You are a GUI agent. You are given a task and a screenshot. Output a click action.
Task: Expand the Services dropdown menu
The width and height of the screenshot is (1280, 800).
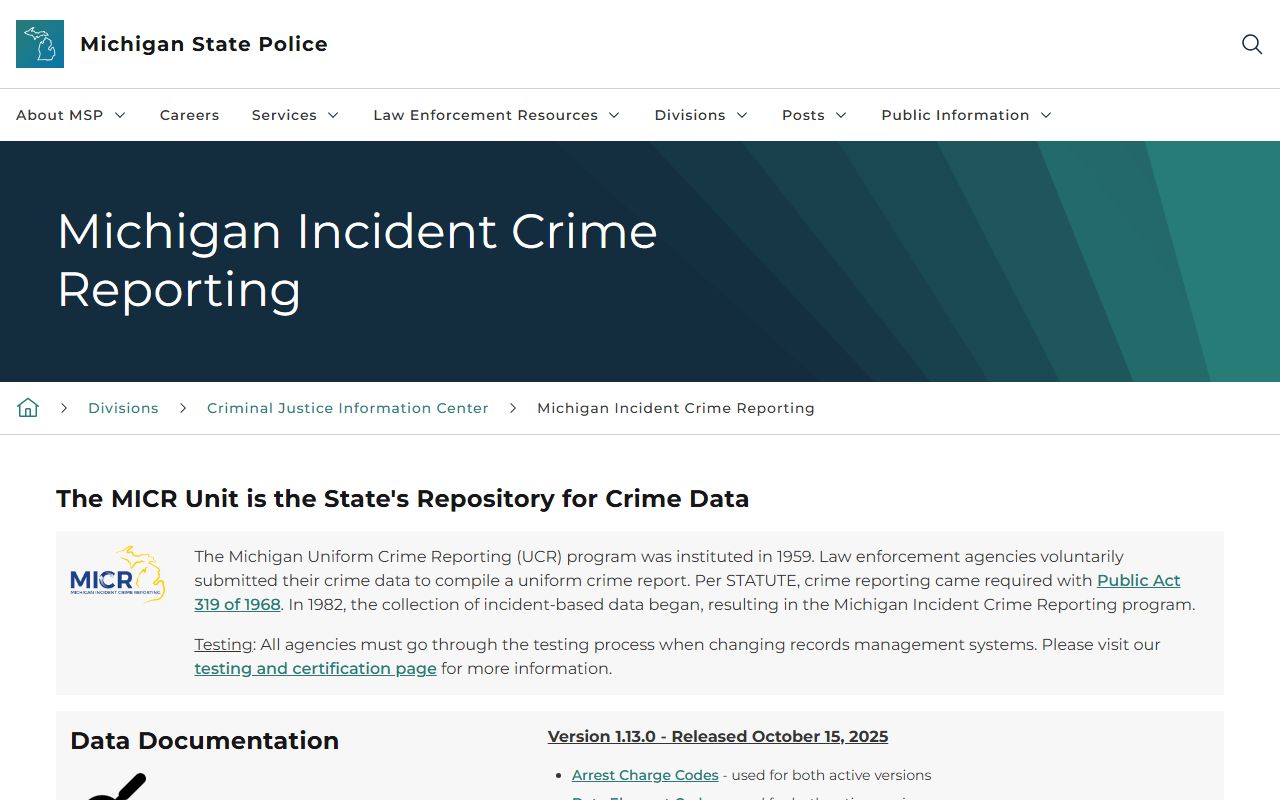[x=296, y=115]
